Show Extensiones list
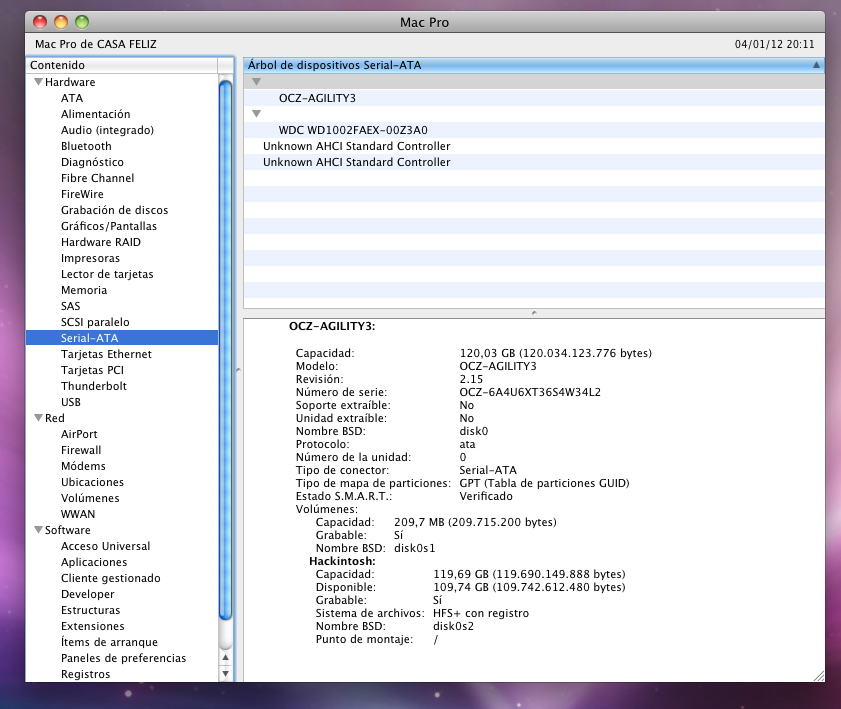 pos(92,626)
